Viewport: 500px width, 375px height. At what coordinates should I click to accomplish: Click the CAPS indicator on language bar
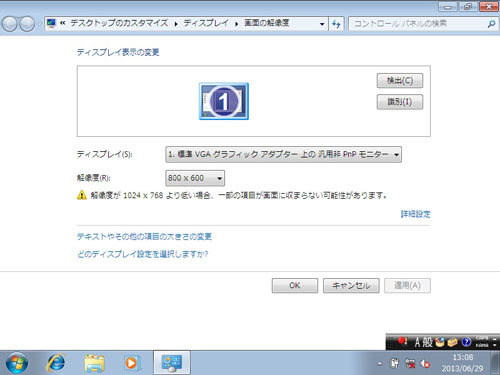click(x=482, y=338)
